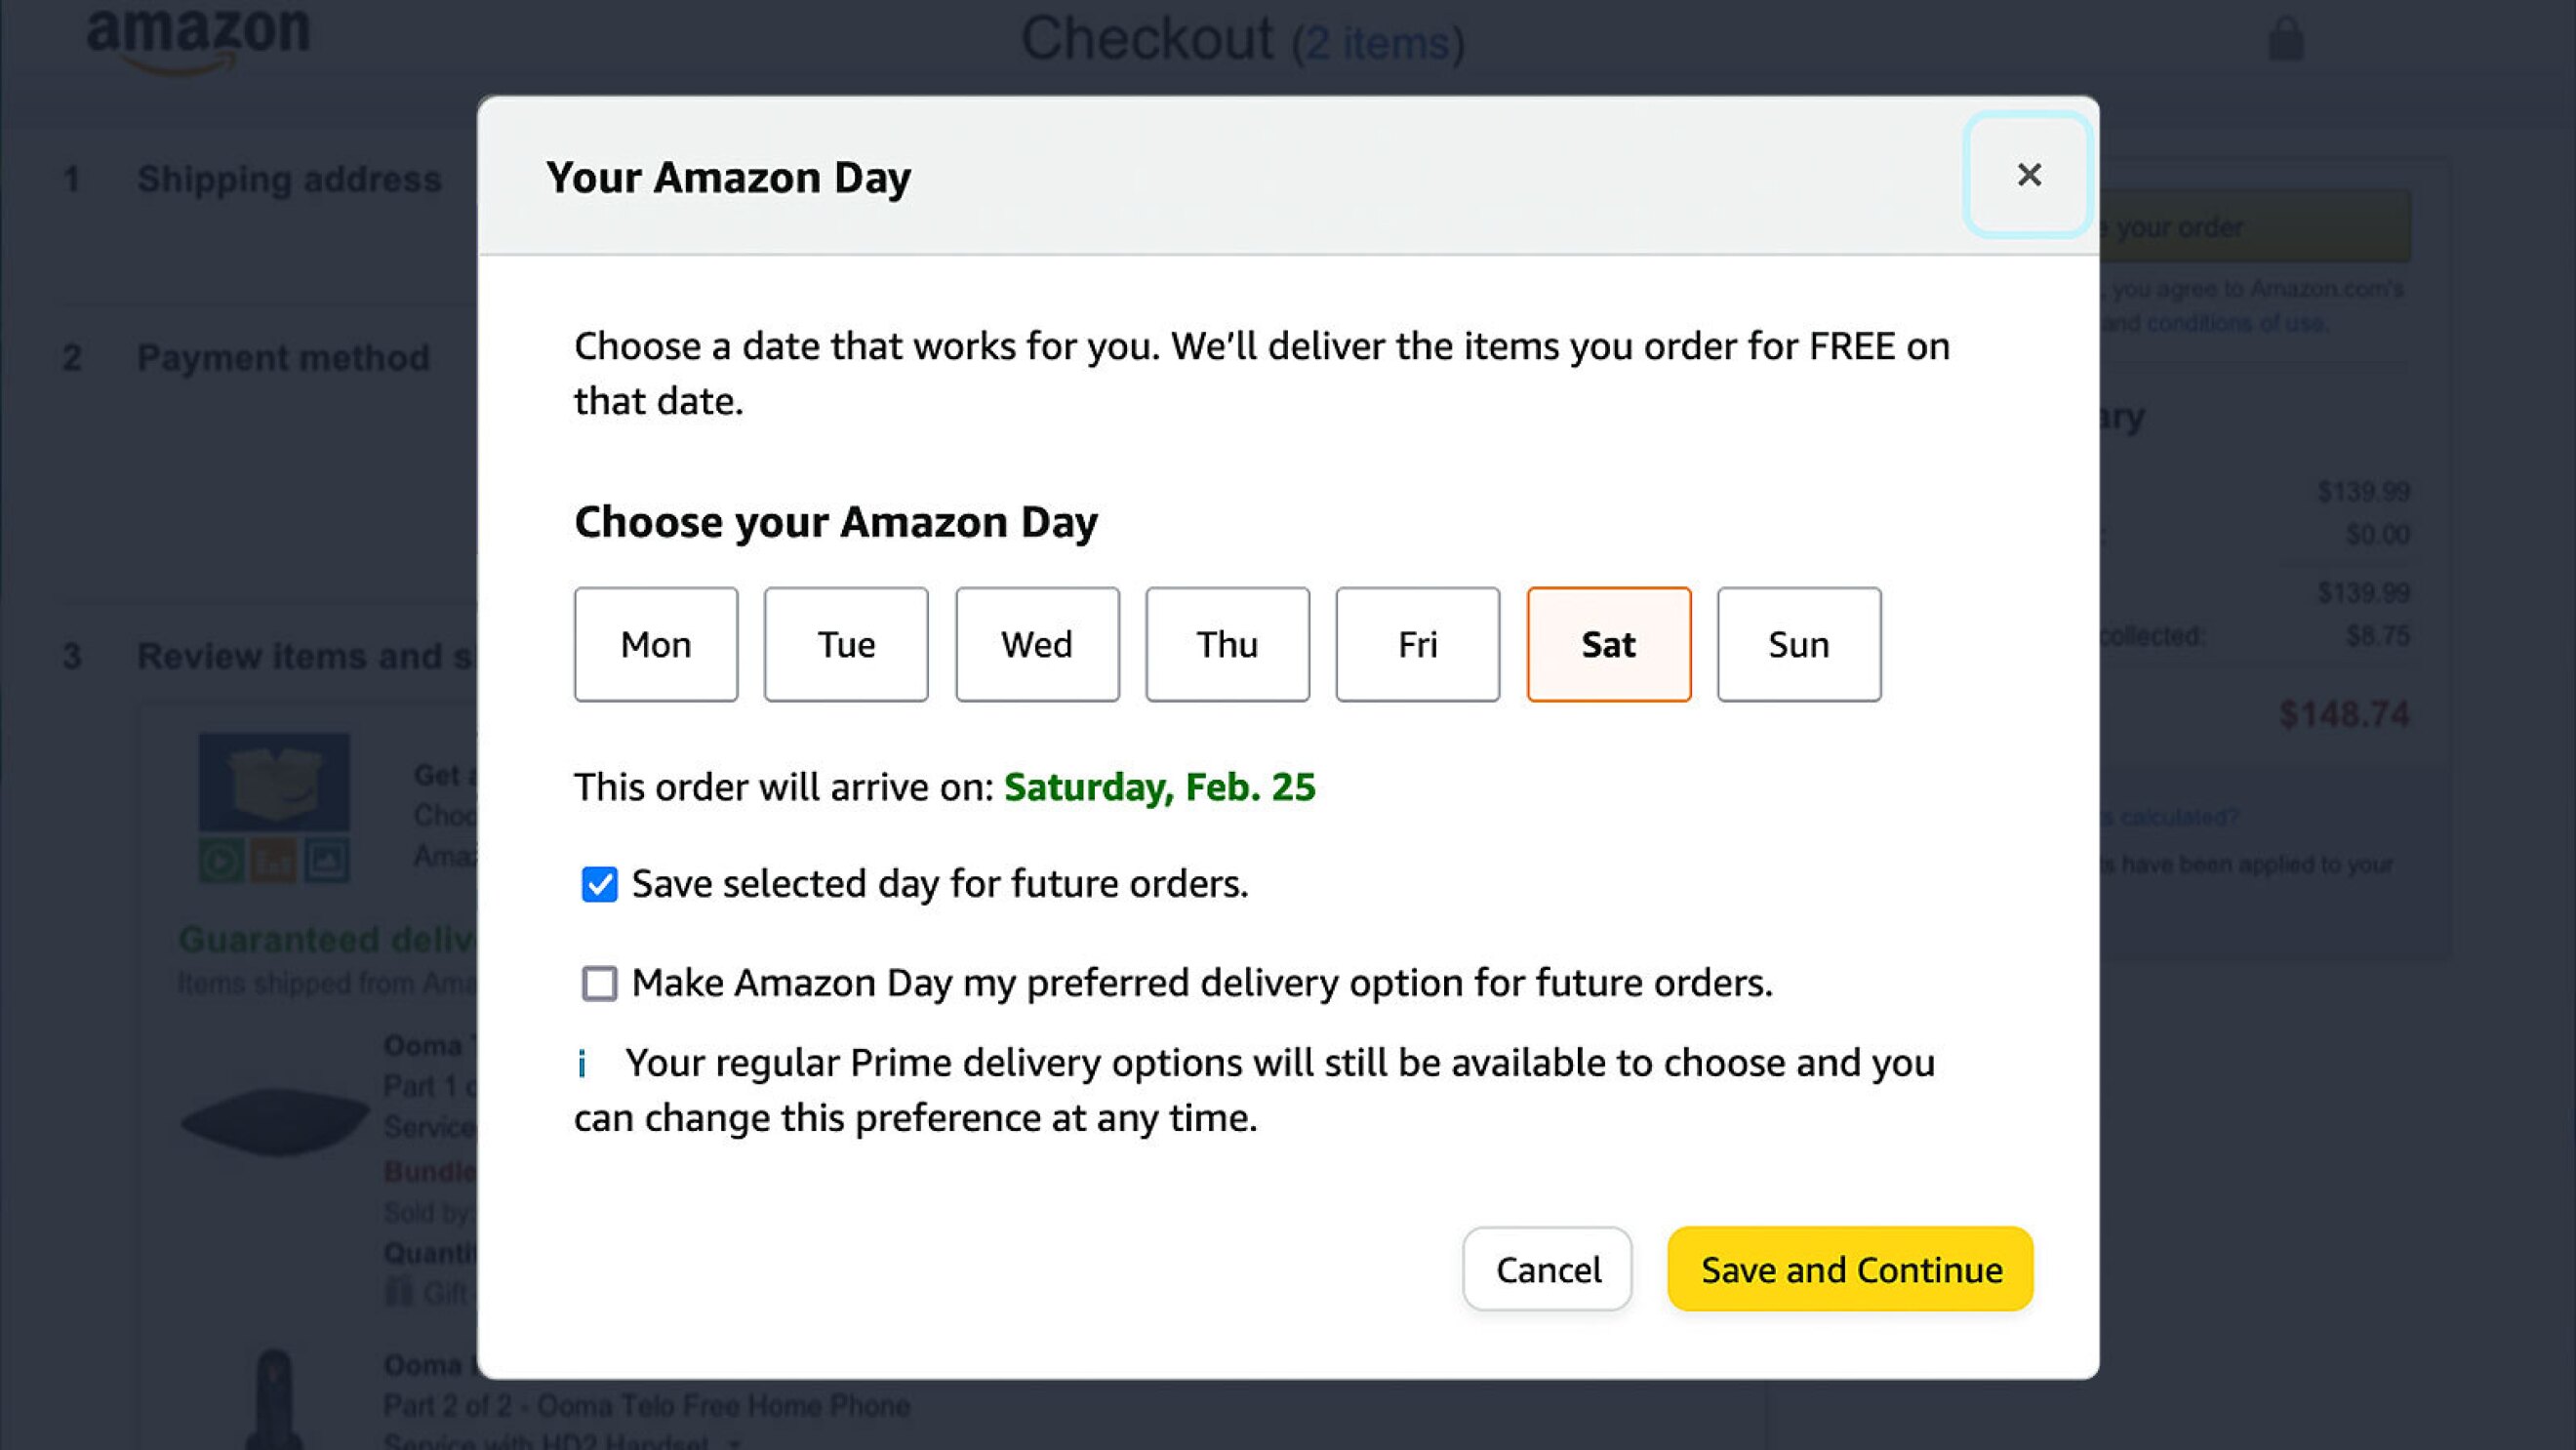The width and height of the screenshot is (2576, 1450).
Task: Click the Cancel button
Action: 1547,1269
